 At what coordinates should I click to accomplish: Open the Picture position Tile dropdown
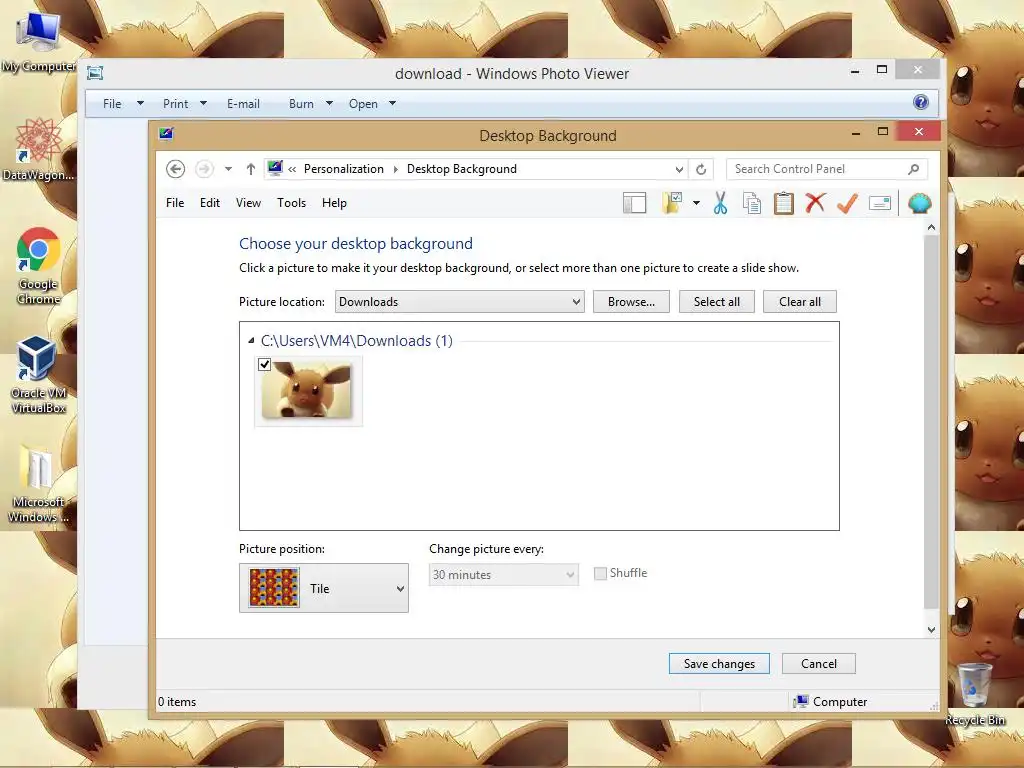pos(324,588)
